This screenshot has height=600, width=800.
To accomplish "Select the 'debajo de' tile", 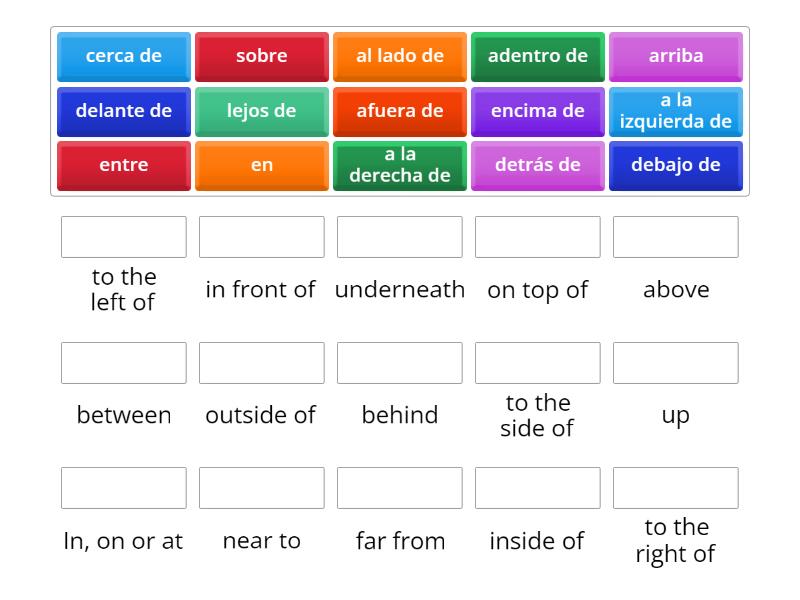I will pos(676,165).
